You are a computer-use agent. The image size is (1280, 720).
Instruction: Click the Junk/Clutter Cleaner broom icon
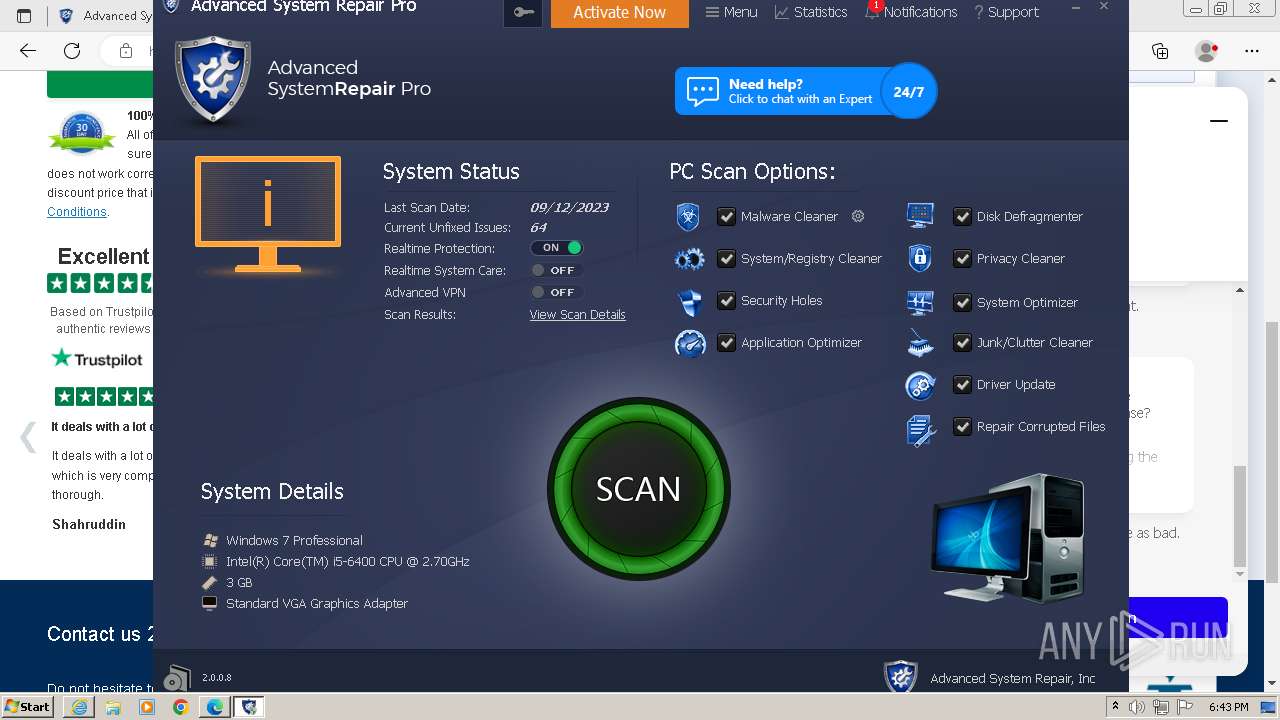tap(920, 343)
